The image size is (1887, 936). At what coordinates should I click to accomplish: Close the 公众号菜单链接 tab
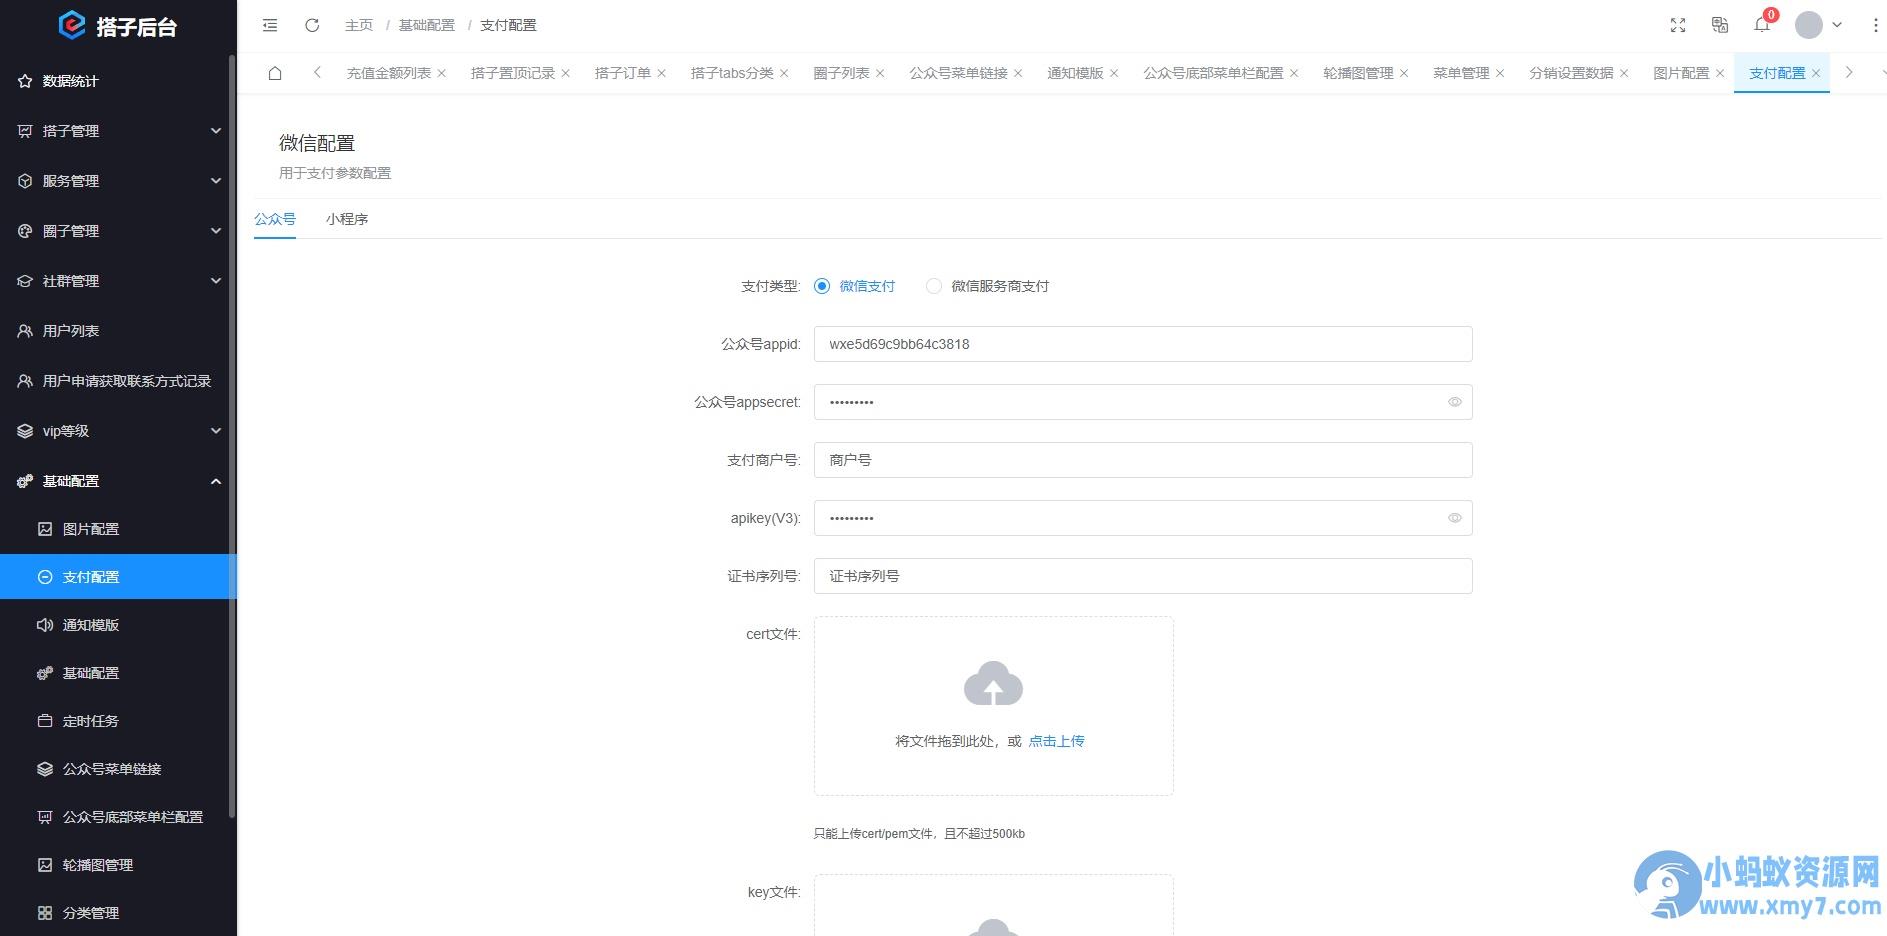[x=1018, y=73]
